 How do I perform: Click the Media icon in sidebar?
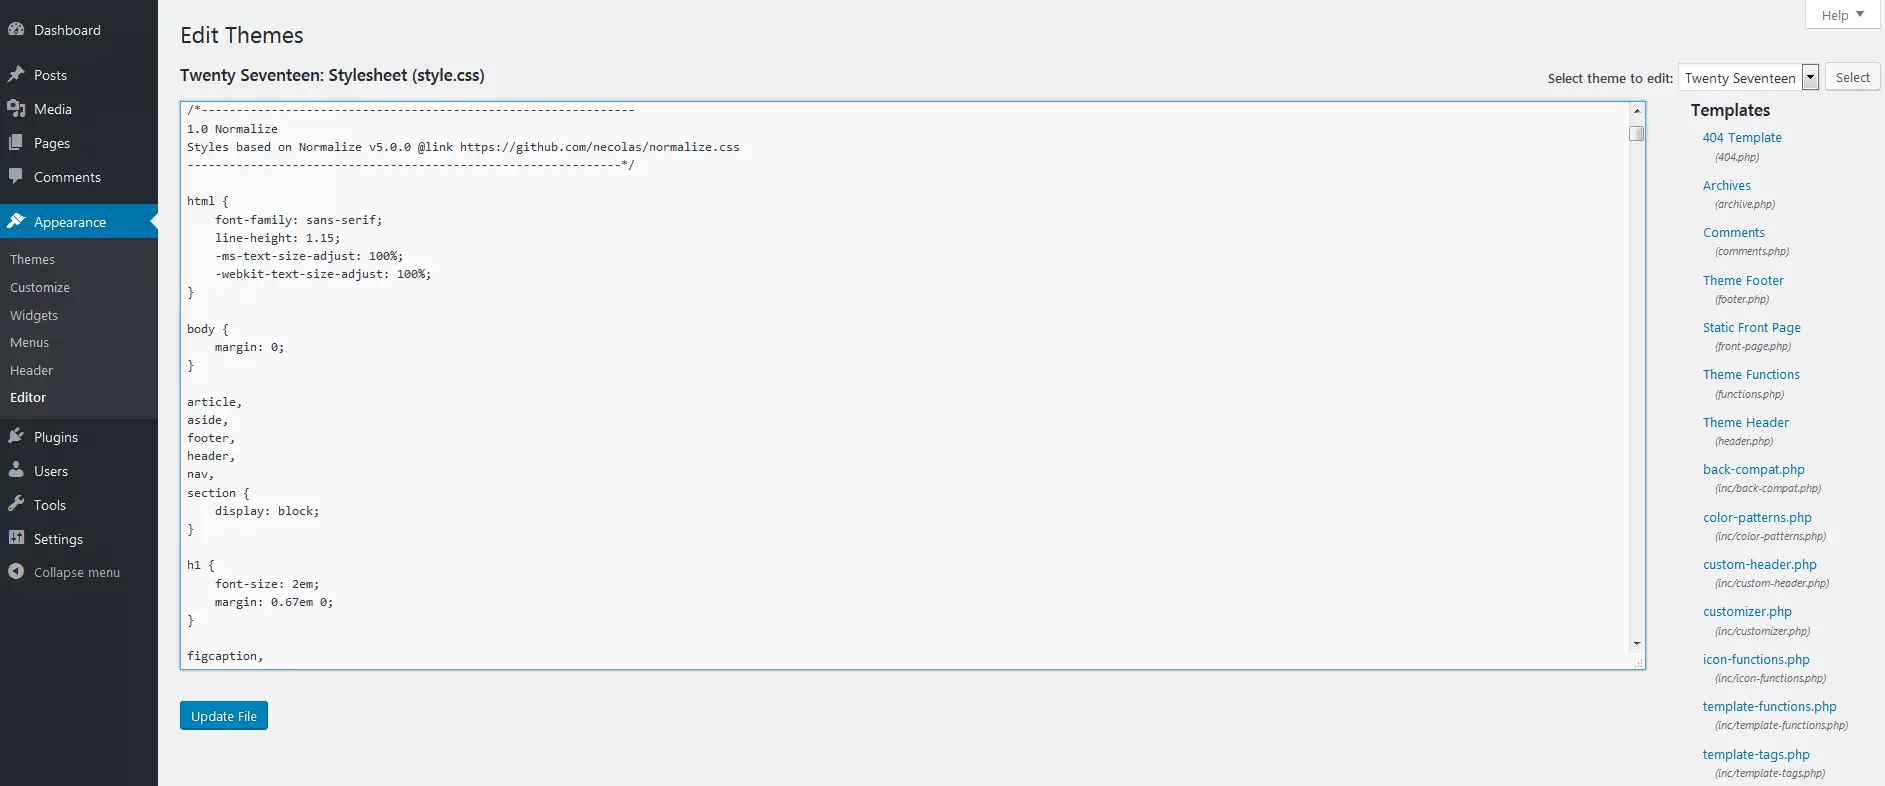(x=16, y=109)
